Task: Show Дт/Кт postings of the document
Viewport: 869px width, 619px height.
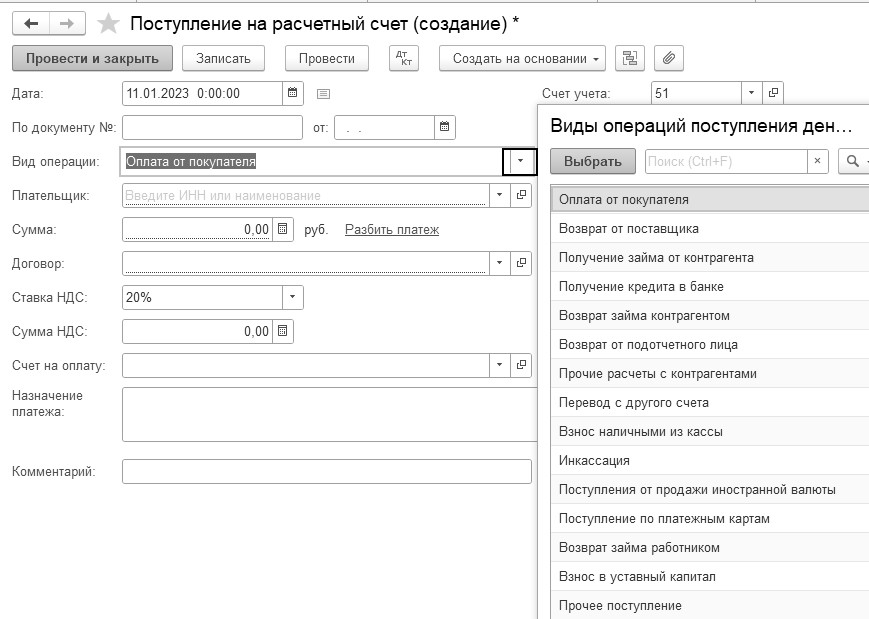Action: pyautogui.click(x=404, y=58)
